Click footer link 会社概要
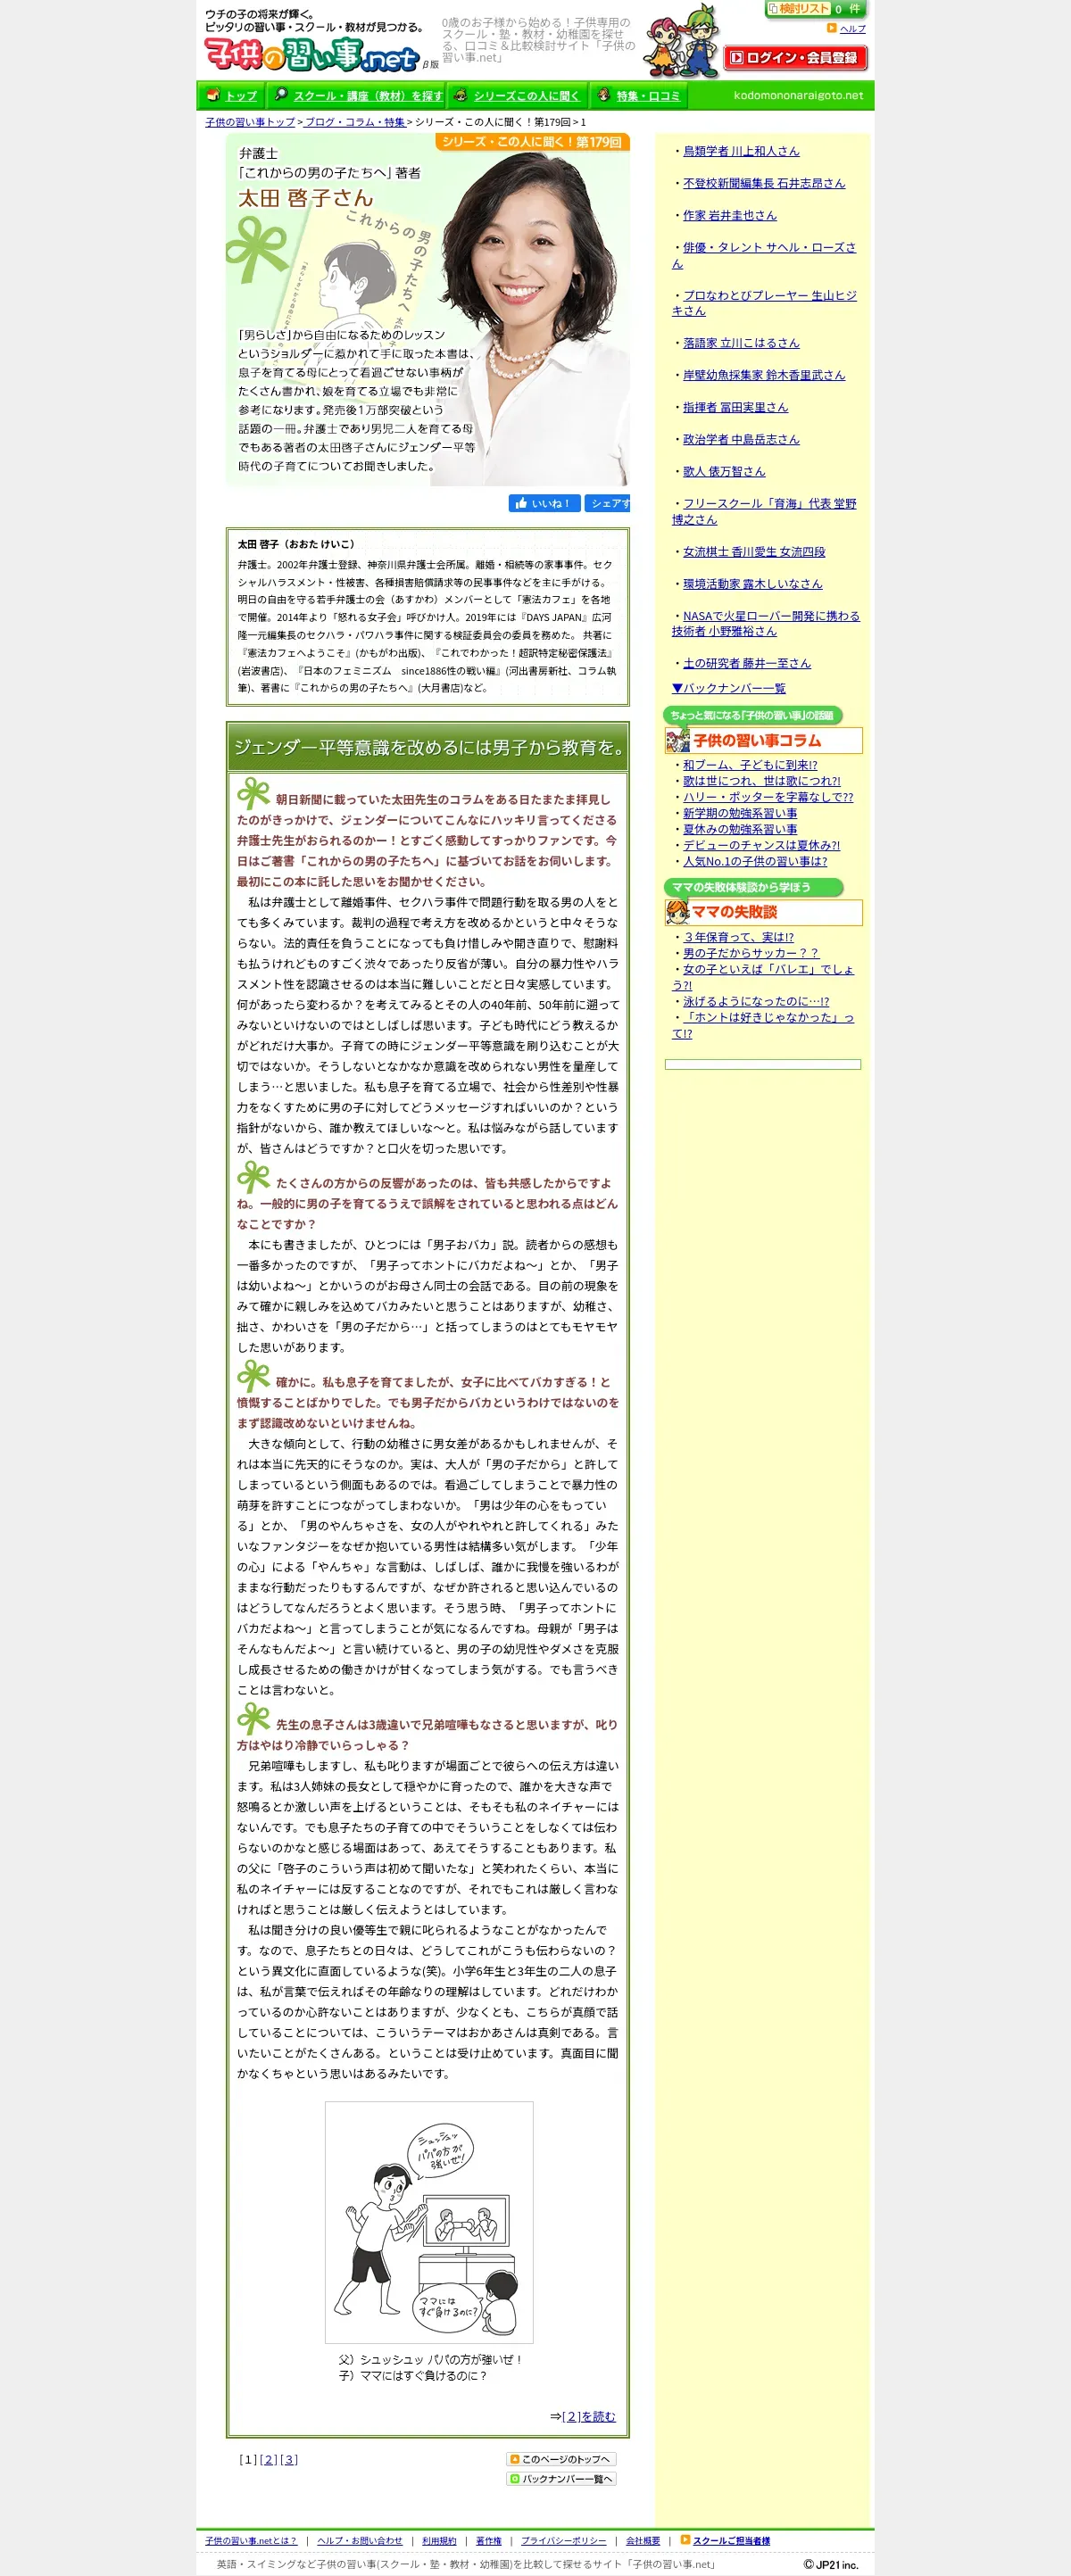The width and height of the screenshot is (1071, 2576). tap(643, 2540)
